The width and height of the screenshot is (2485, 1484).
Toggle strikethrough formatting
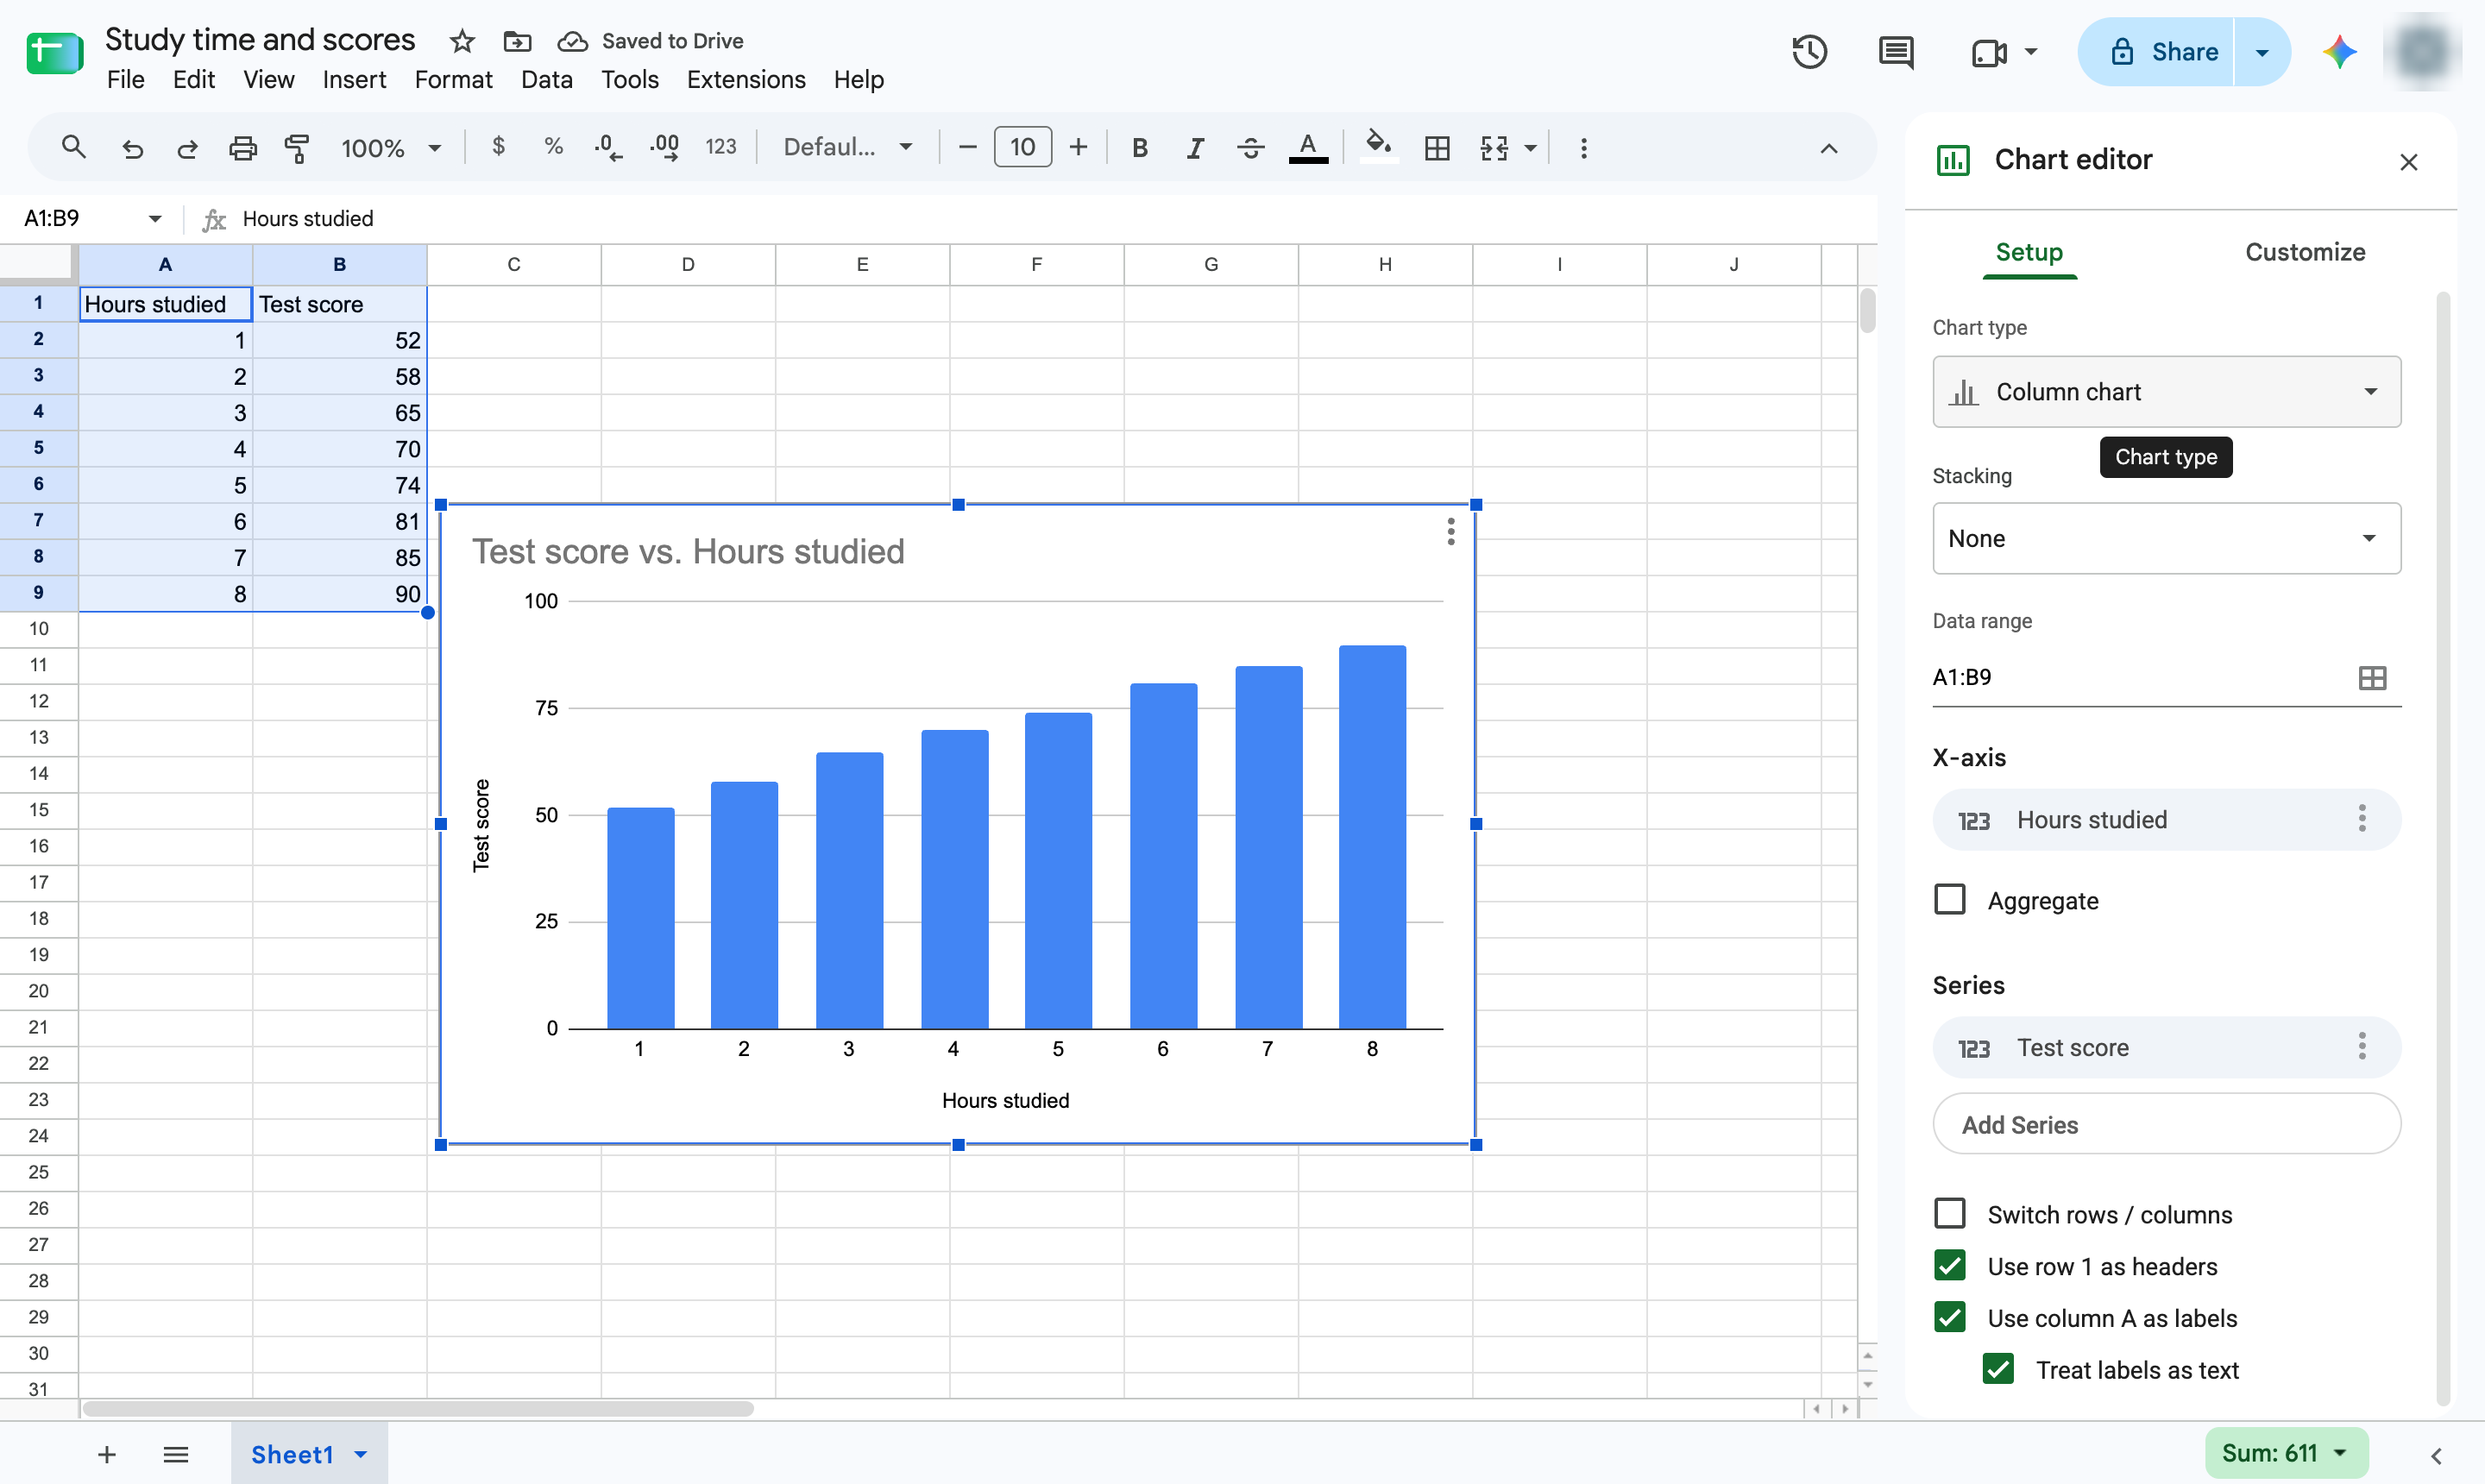[1250, 148]
